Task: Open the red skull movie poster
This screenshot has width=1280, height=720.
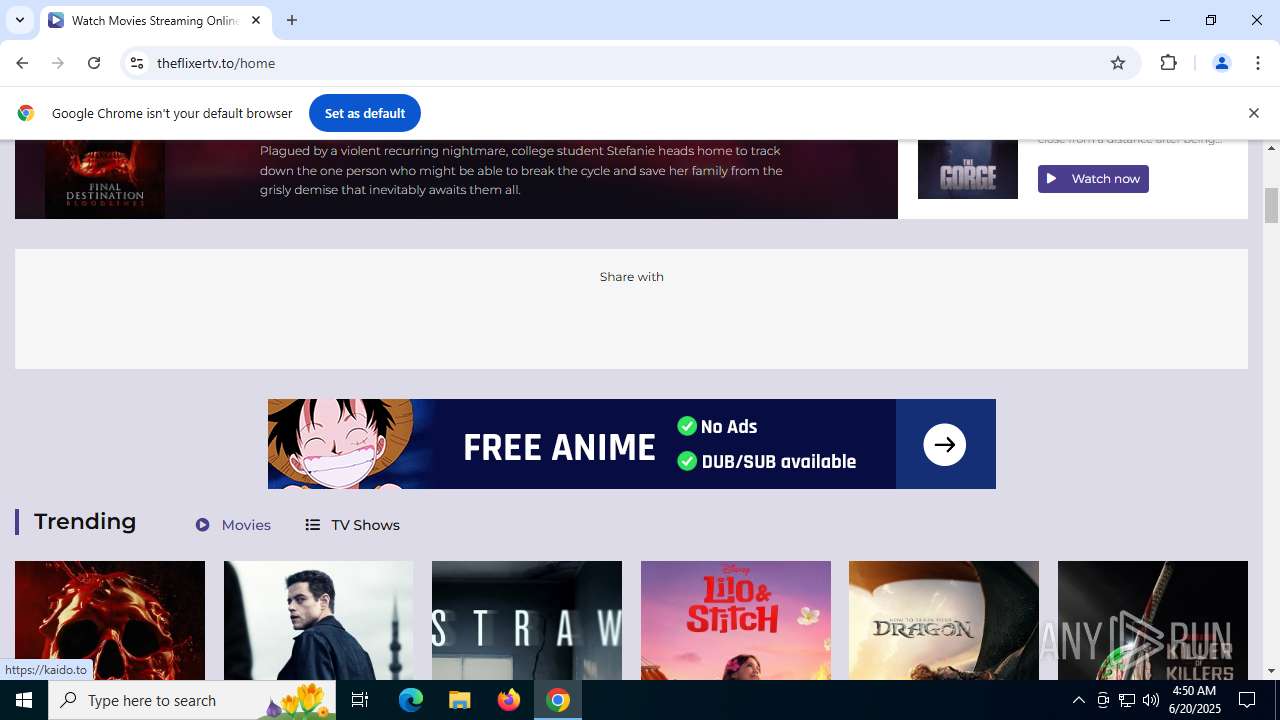Action: pos(110,620)
